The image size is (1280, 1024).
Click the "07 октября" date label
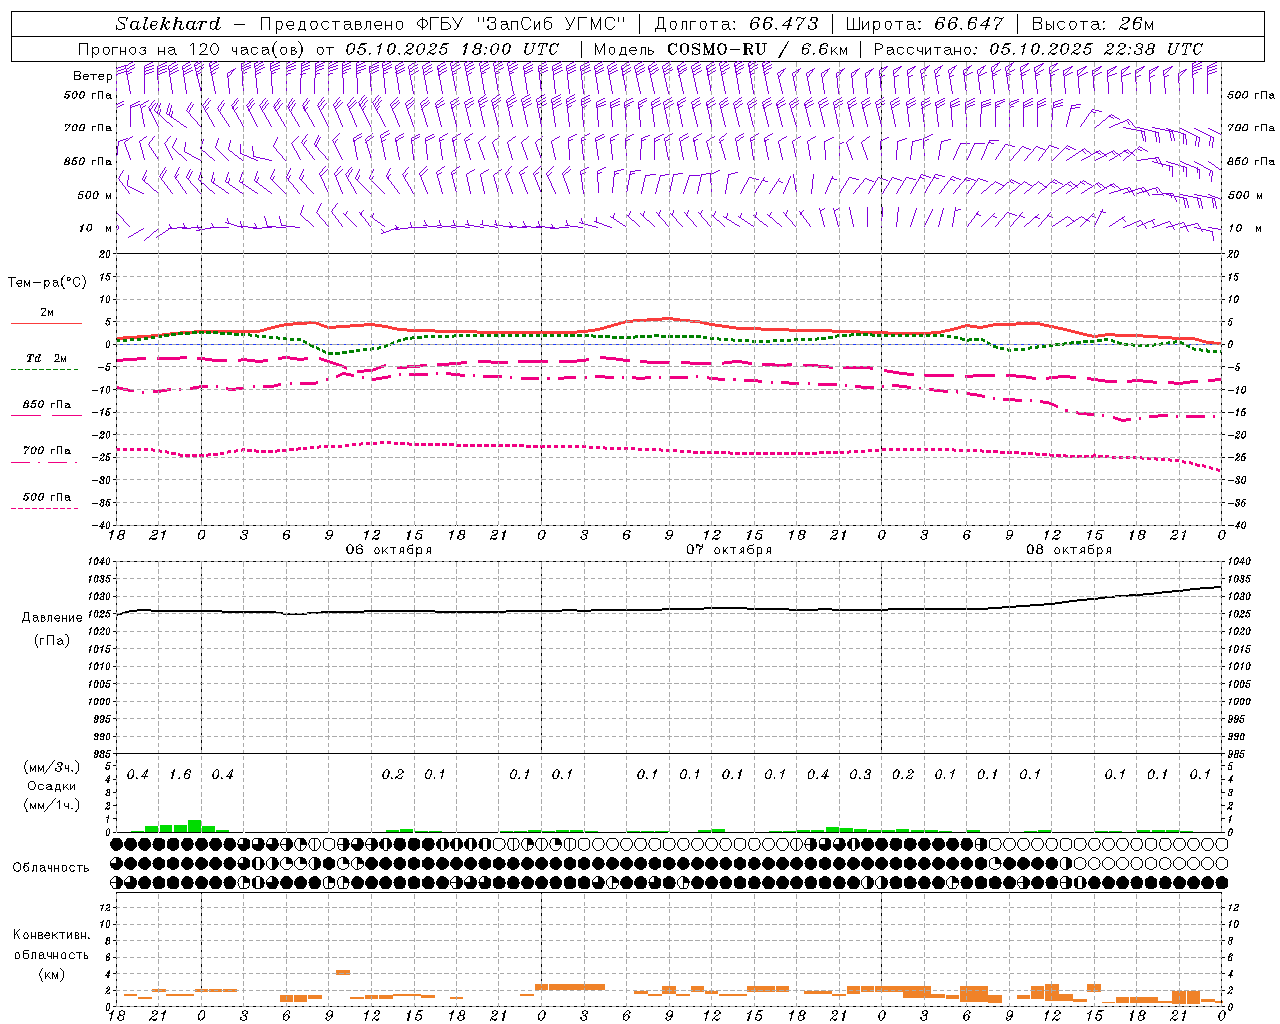pos(729,550)
